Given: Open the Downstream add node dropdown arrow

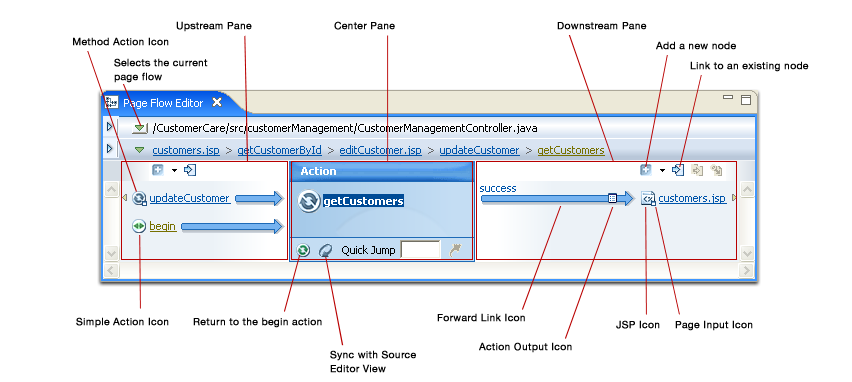Looking at the screenshot, I should (x=662, y=171).
